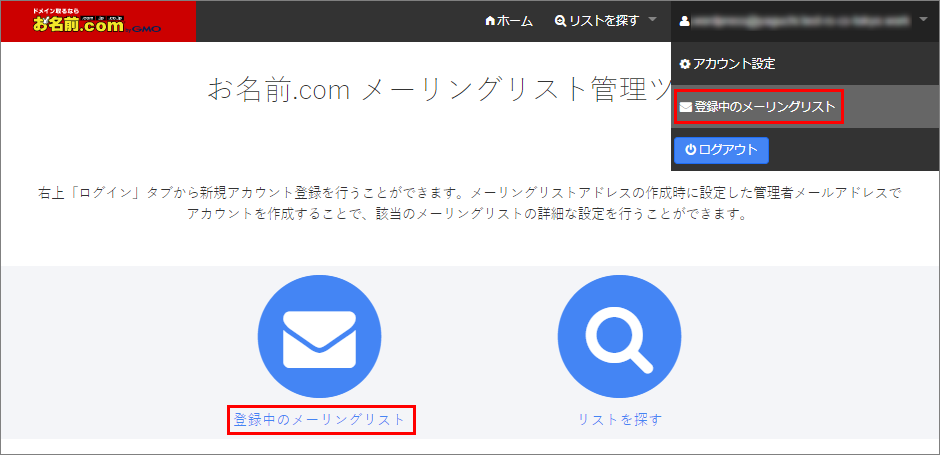Open the リストを探す link below magnifier

click(x=620, y=420)
